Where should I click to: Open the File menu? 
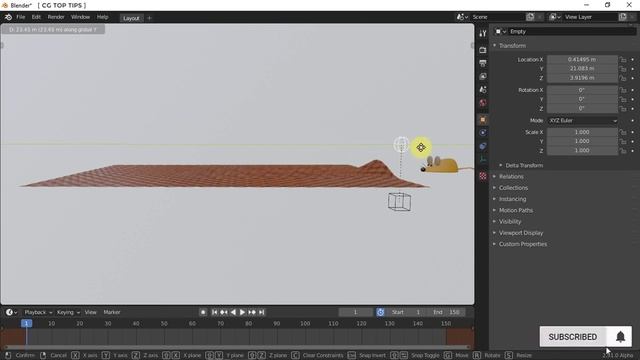[20, 17]
